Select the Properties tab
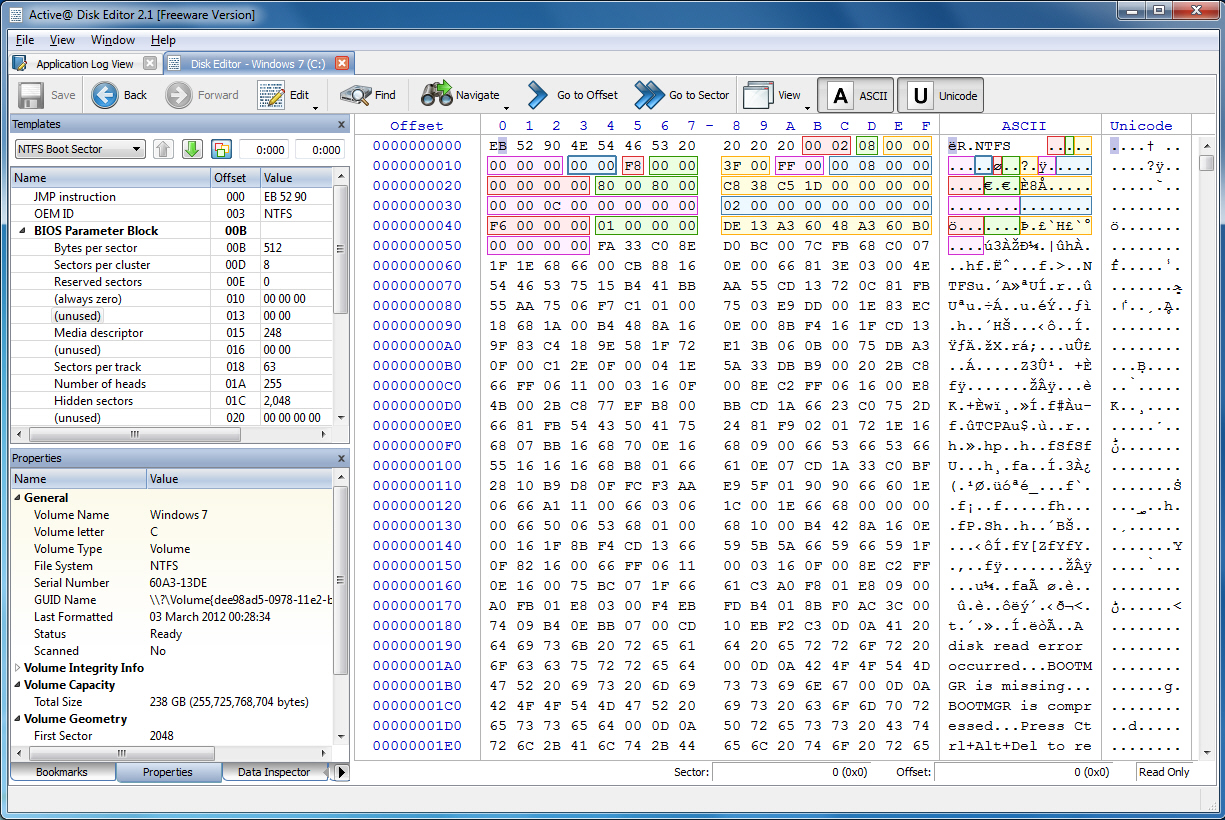Image resolution: width=1225 pixels, height=820 pixels. [168, 772]
